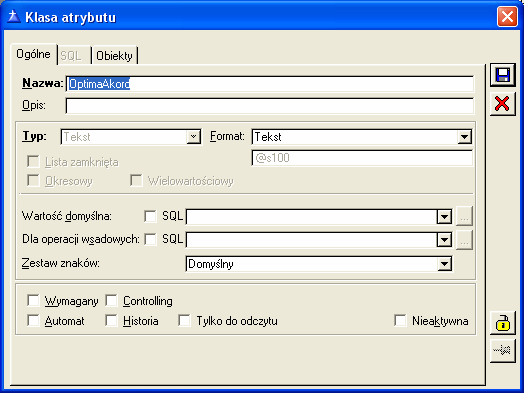Viewport: 524px width, 393px height.
Task: Click ellipsis button beside Wartość domyślna
Action: [465, 216]
